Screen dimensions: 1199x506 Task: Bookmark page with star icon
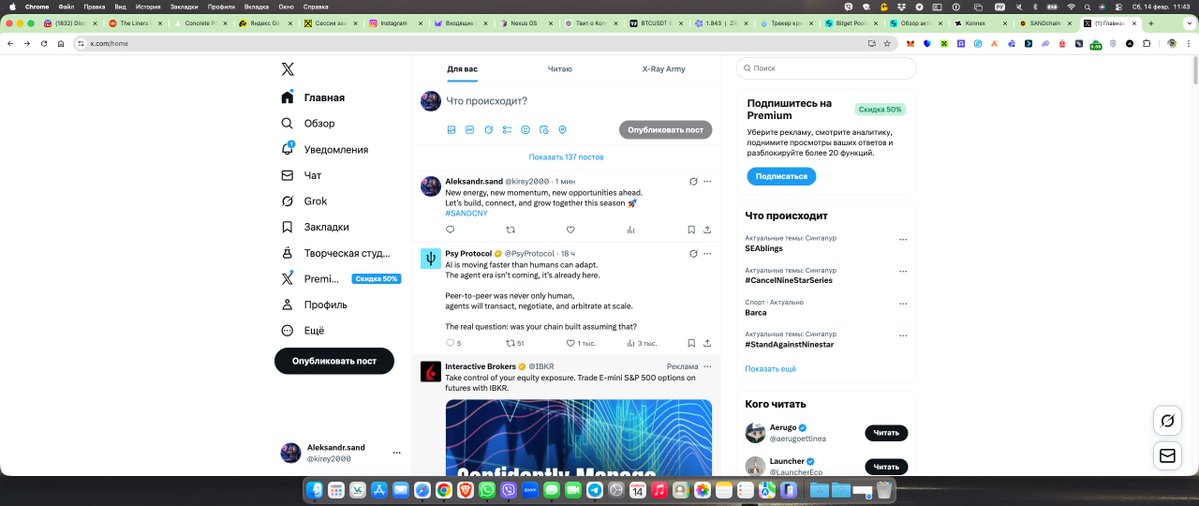click(x=887, y=44)
